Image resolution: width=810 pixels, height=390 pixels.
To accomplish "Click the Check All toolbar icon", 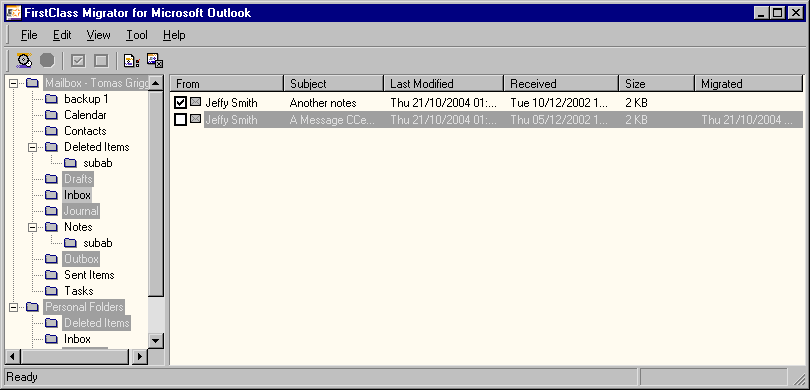I will pos(78,61).
